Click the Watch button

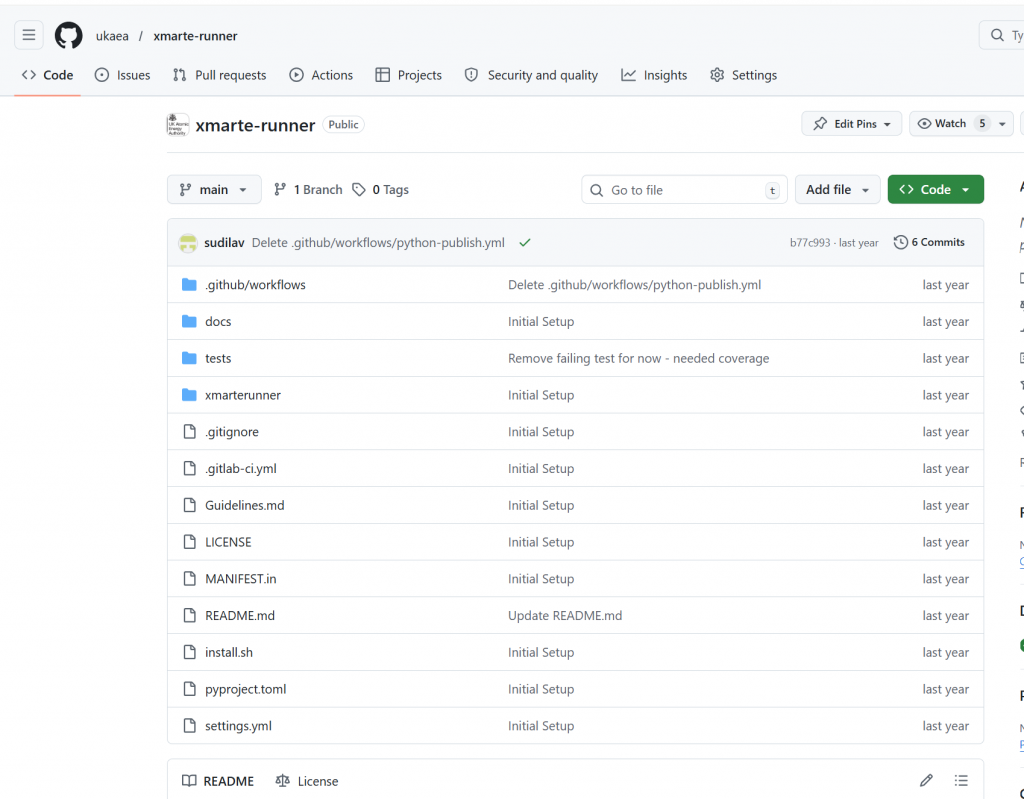941,124
